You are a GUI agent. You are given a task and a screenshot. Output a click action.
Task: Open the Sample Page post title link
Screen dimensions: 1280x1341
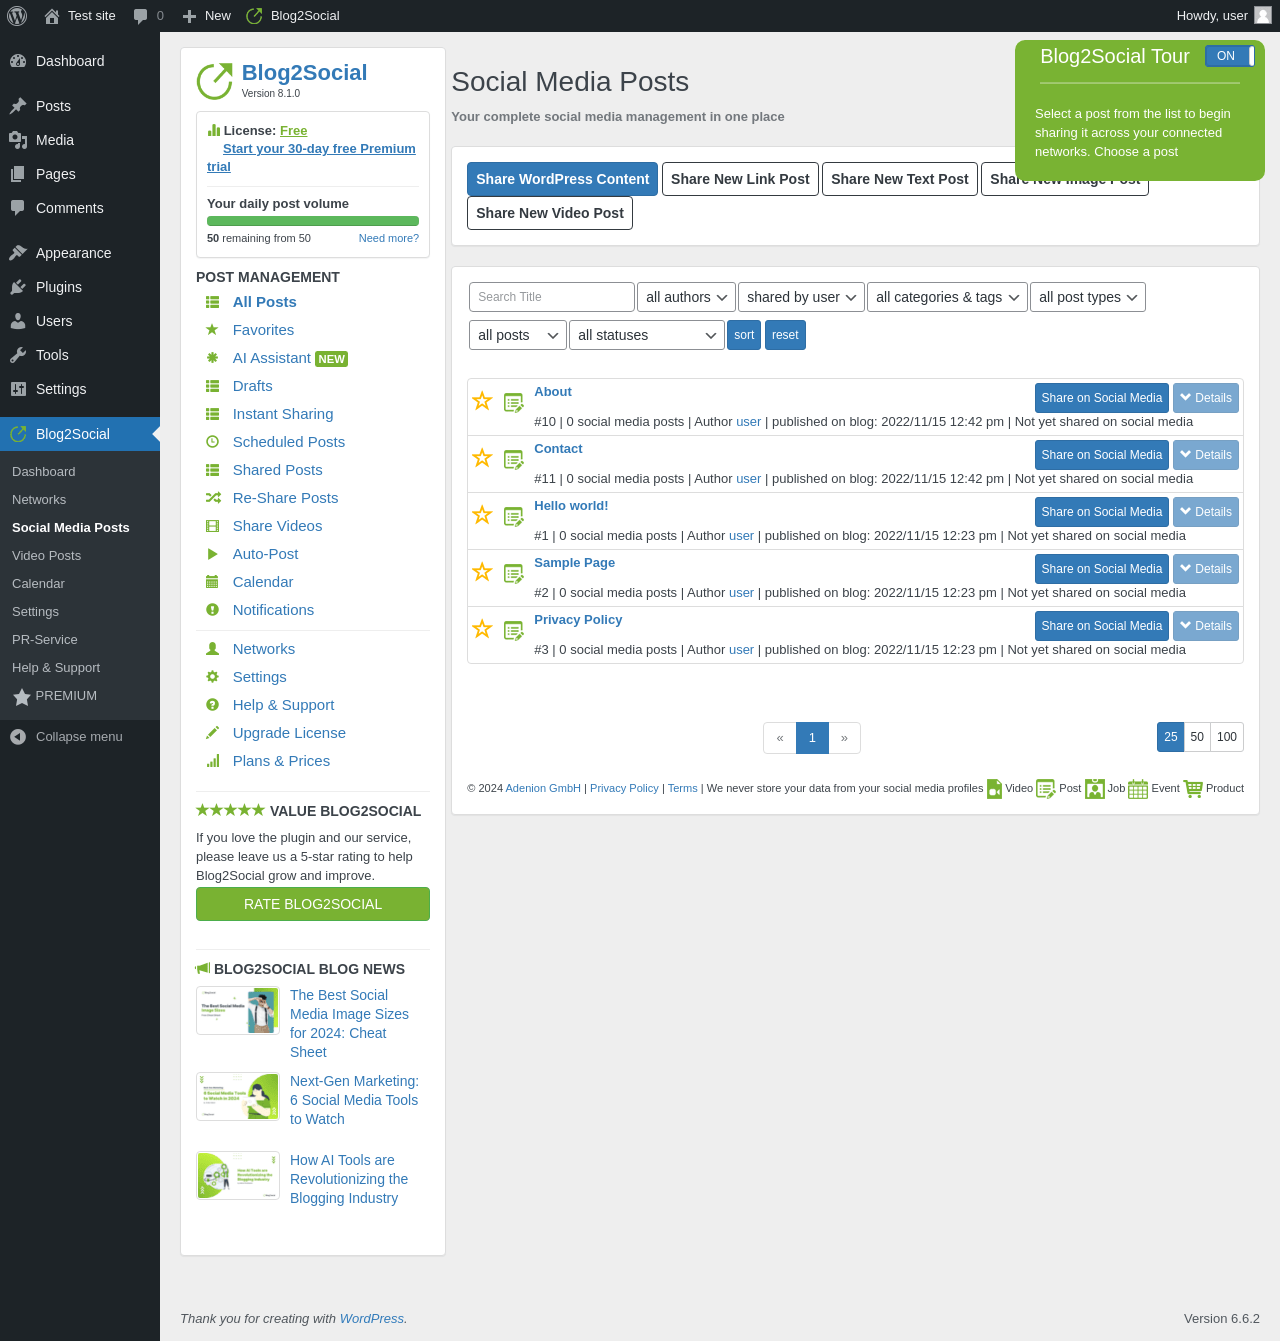tap(574, 563)
